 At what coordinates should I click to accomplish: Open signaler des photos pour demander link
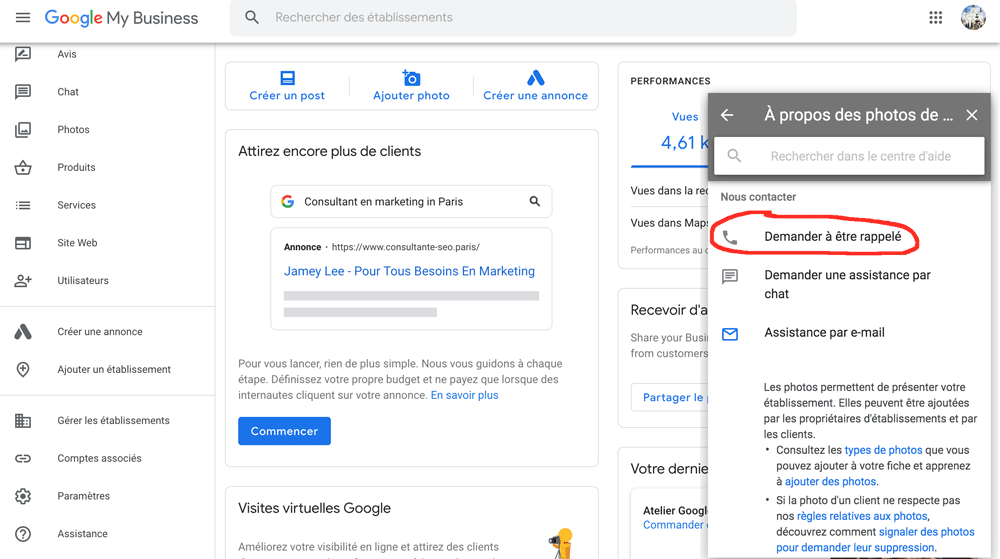876,539
